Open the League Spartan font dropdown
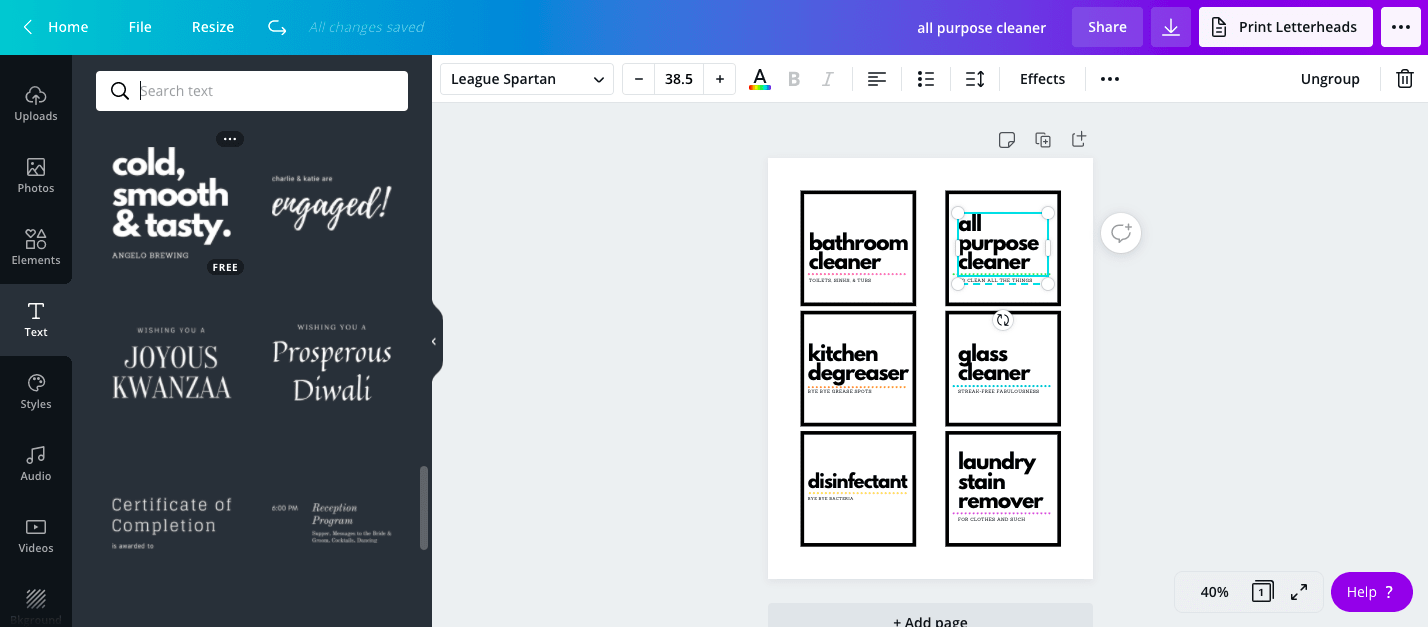This screenshot has width=1428, height=627. click(527, 79)
